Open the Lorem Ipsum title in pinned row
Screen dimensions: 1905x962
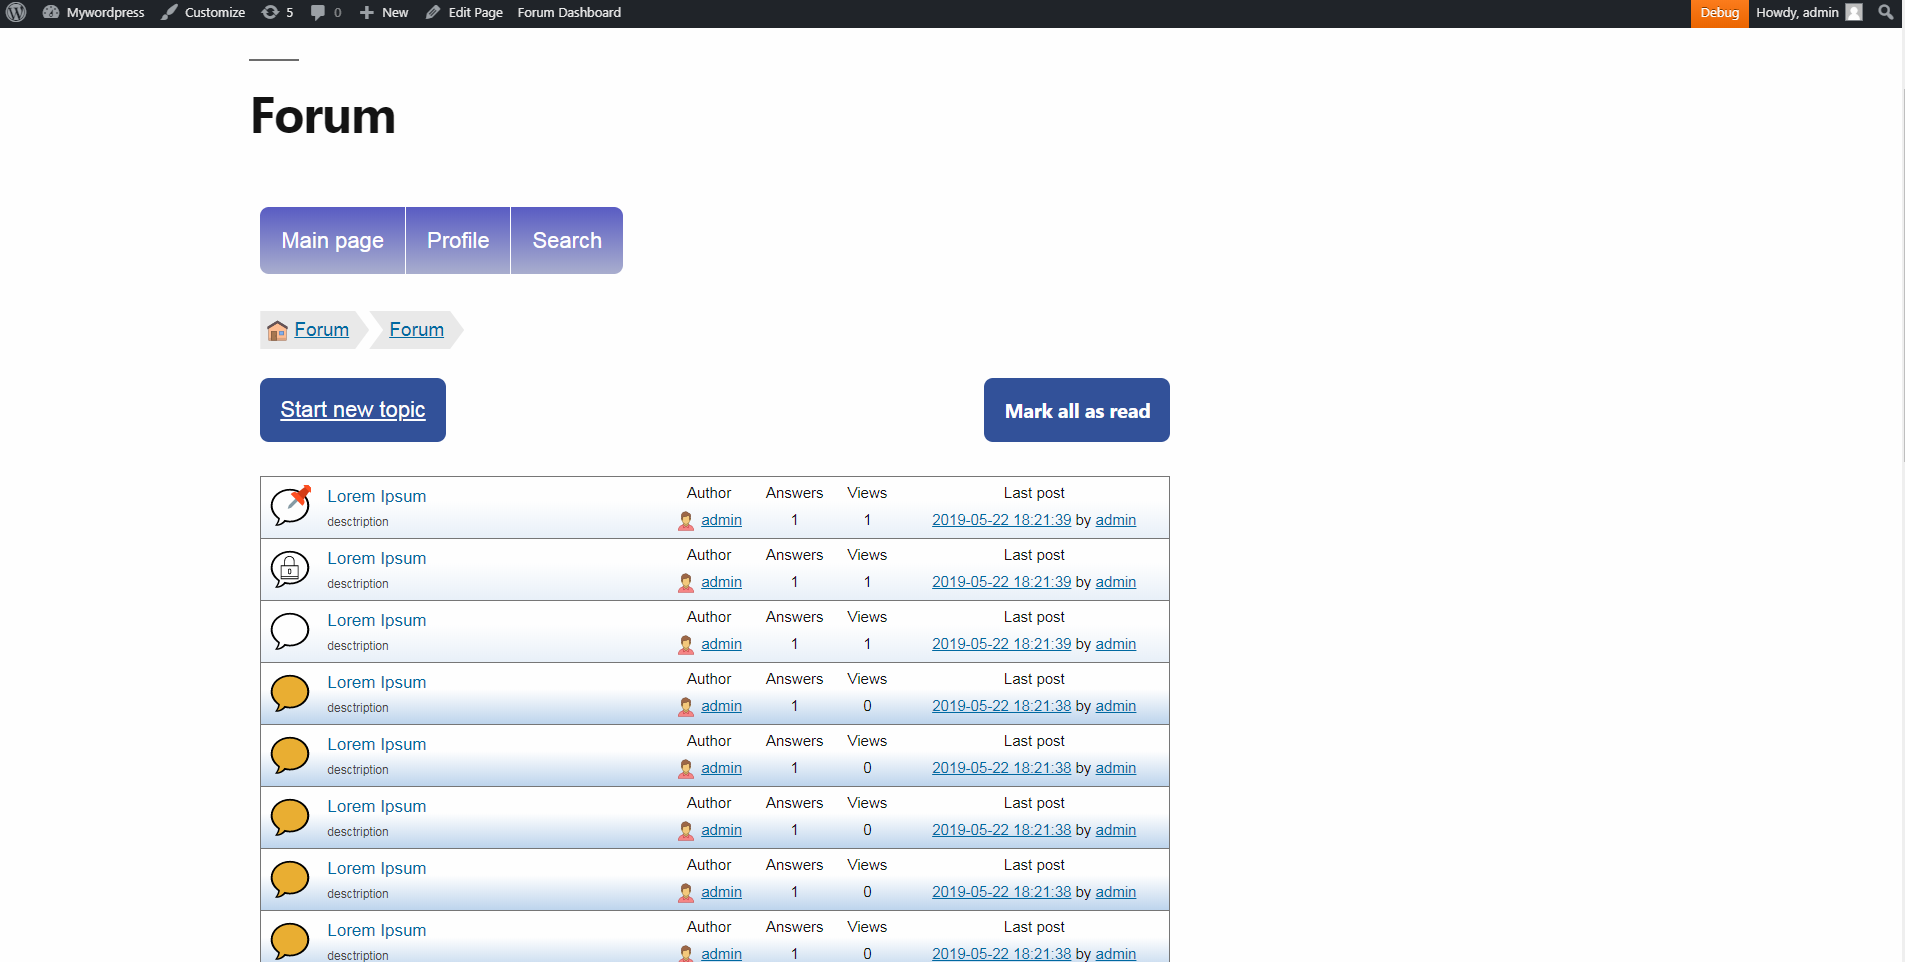(x=377, y=496)
